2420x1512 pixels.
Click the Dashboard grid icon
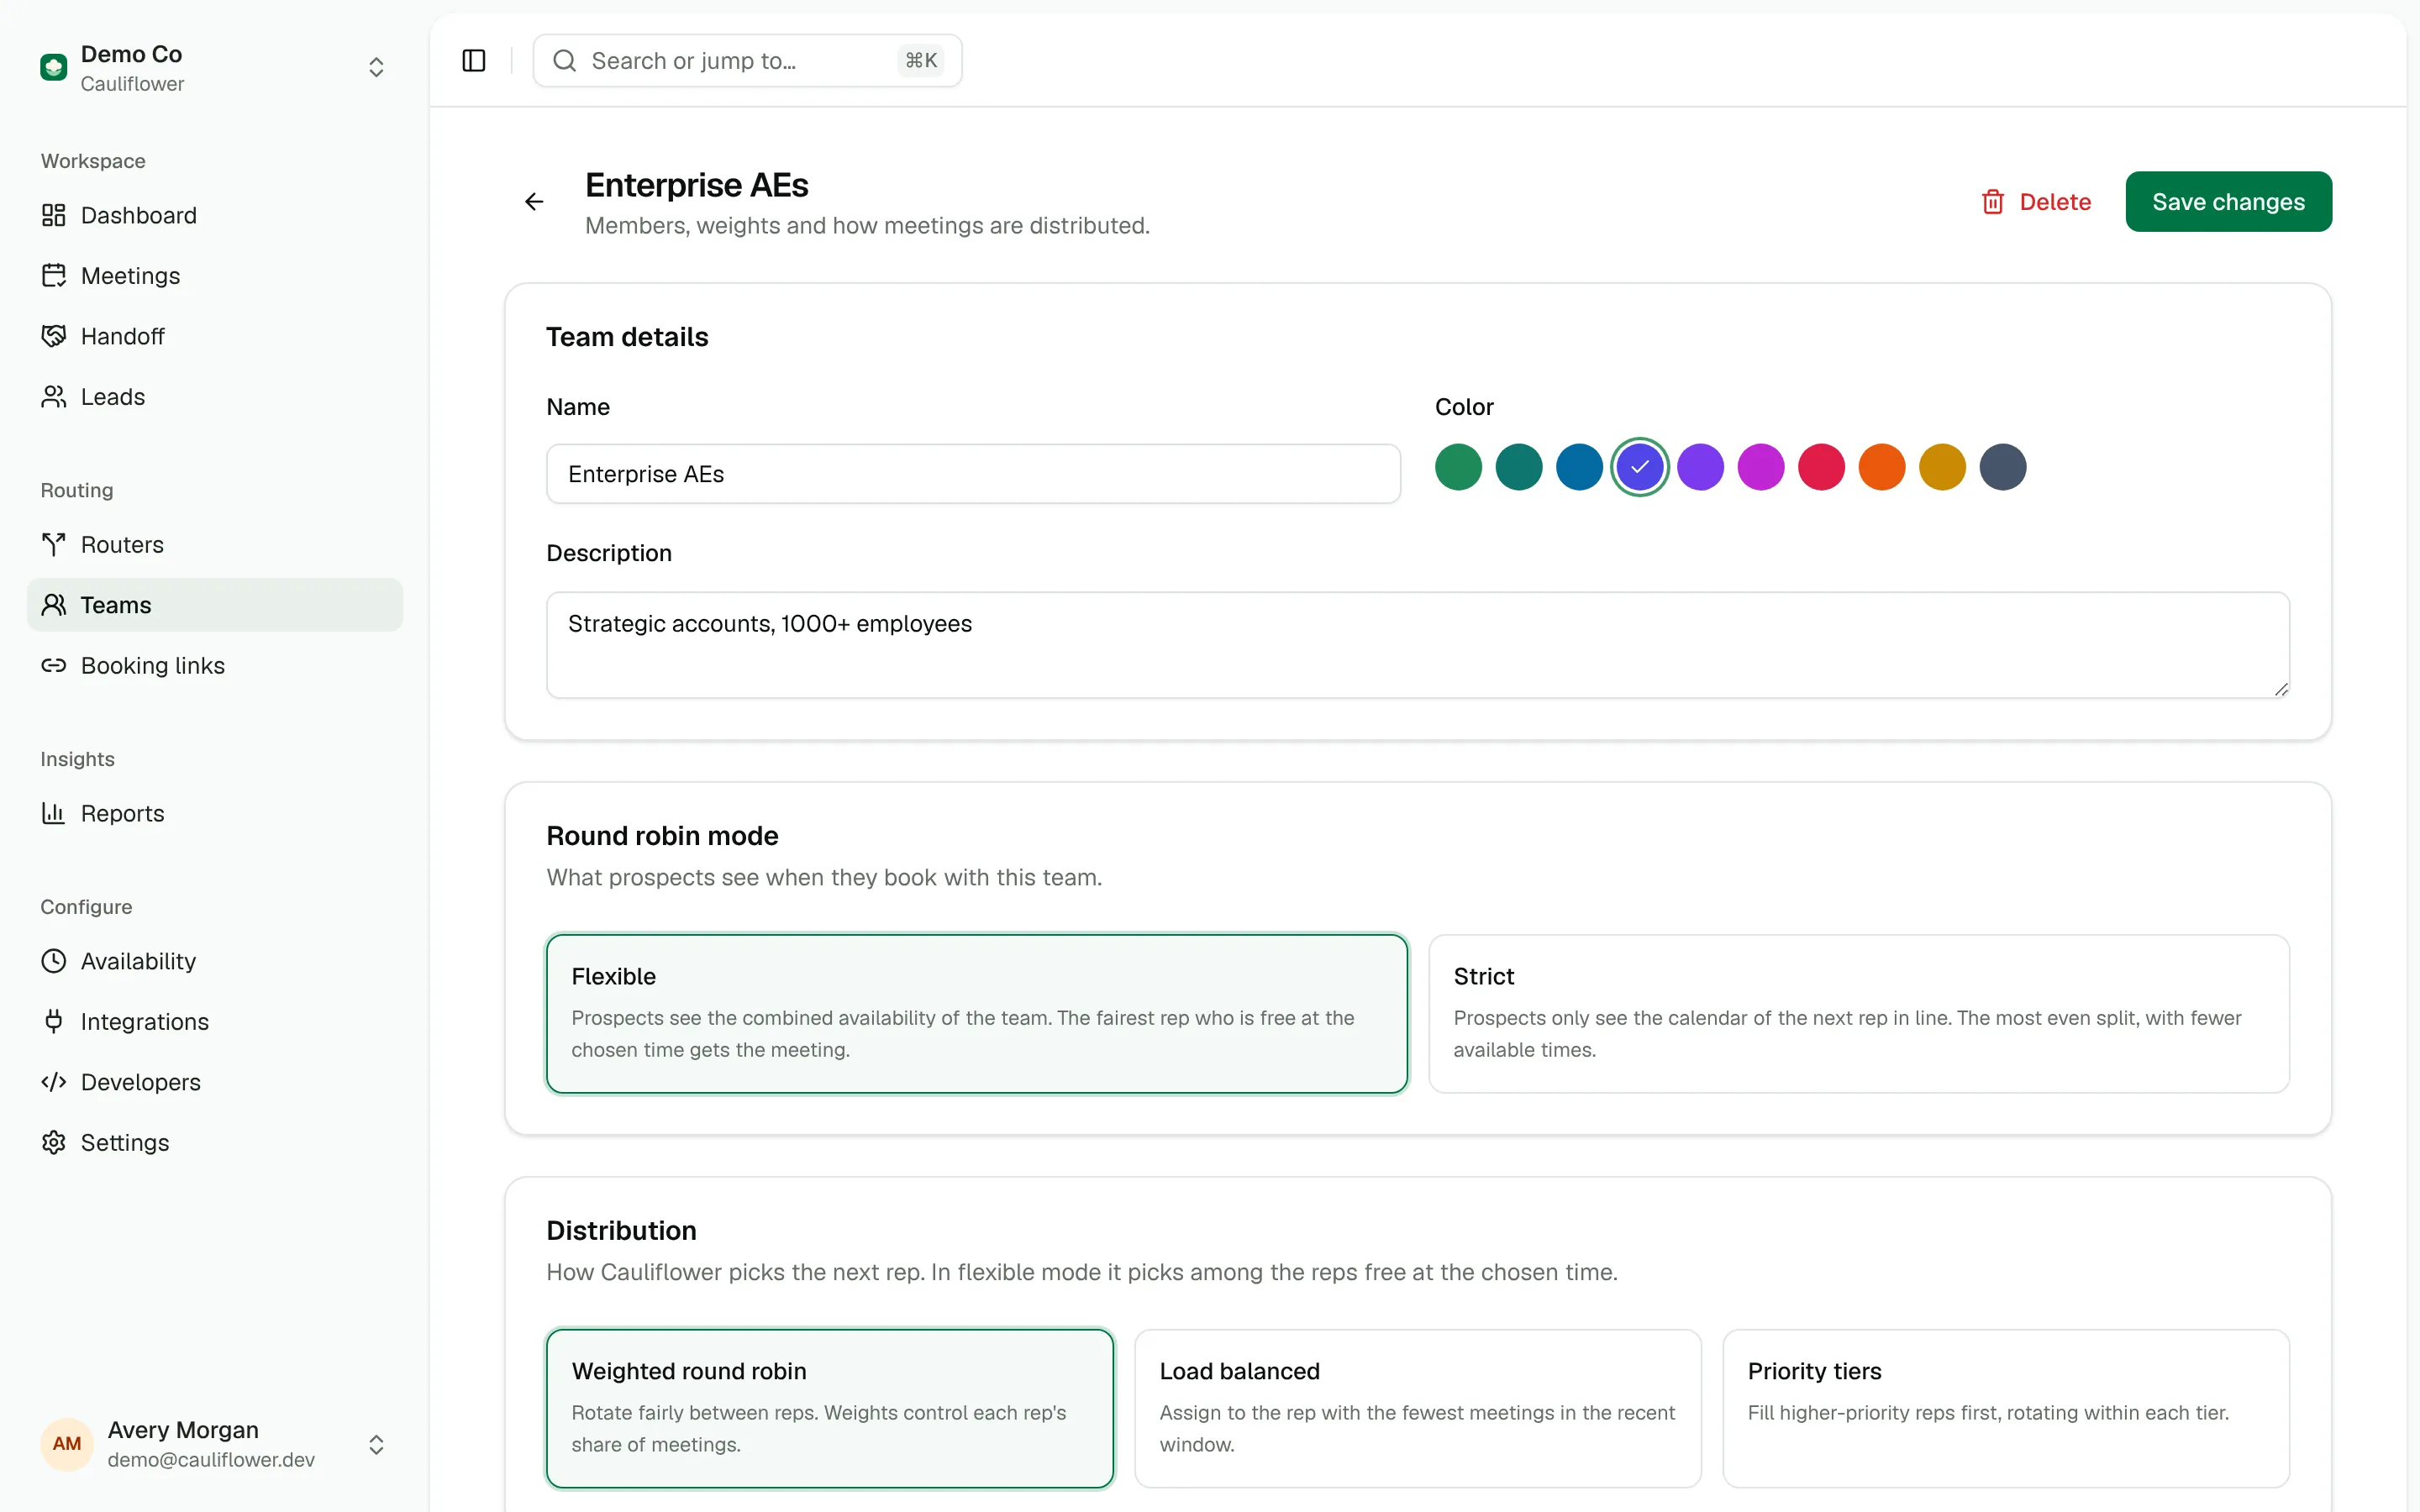[x=54, y=215]
